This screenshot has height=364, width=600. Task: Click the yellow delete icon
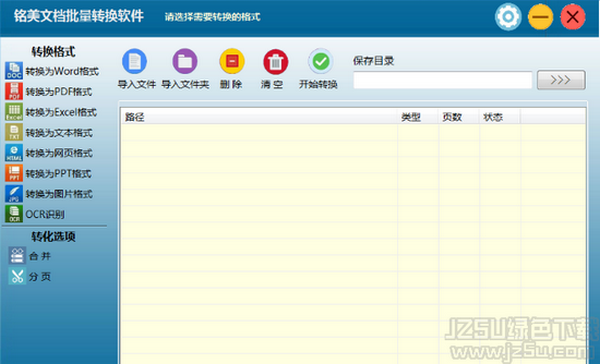[x=232, y=61]
